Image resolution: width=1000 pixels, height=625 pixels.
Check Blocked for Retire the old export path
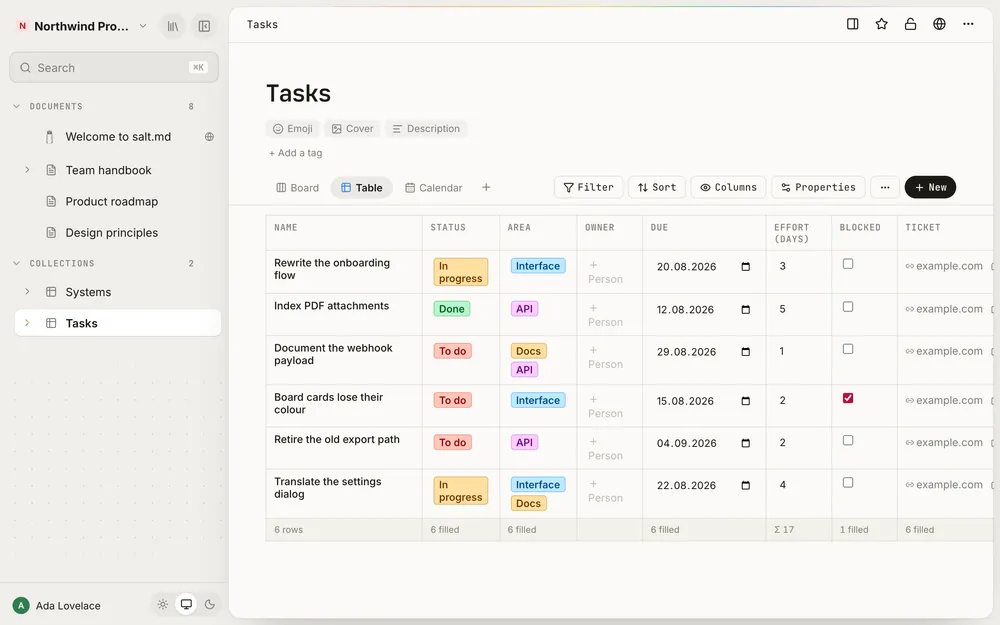point(848,441)
